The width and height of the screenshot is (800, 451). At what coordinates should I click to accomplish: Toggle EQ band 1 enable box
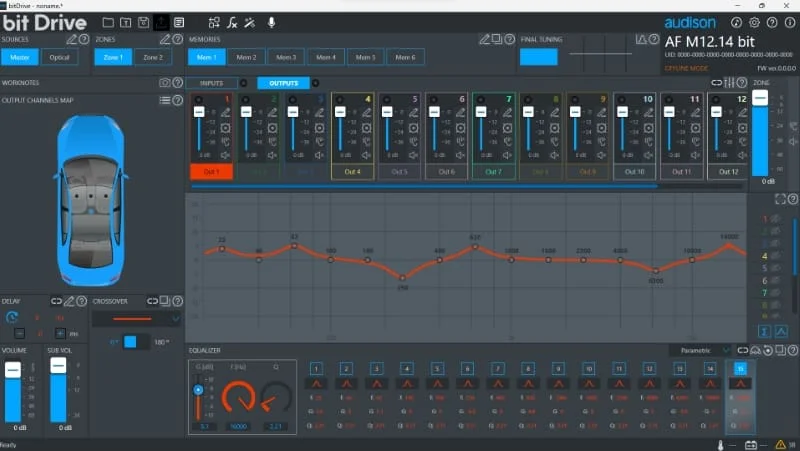(x=316, y=368)
